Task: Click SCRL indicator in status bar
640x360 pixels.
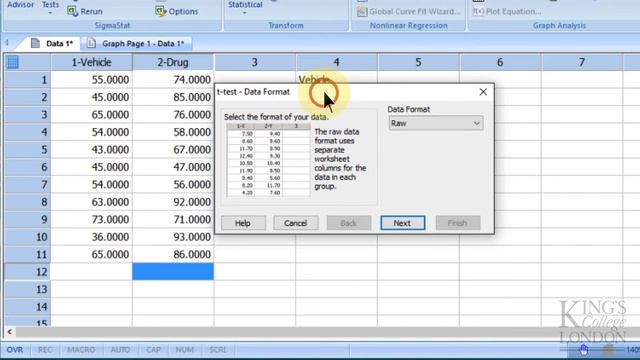Action: (x=218, y=350)
